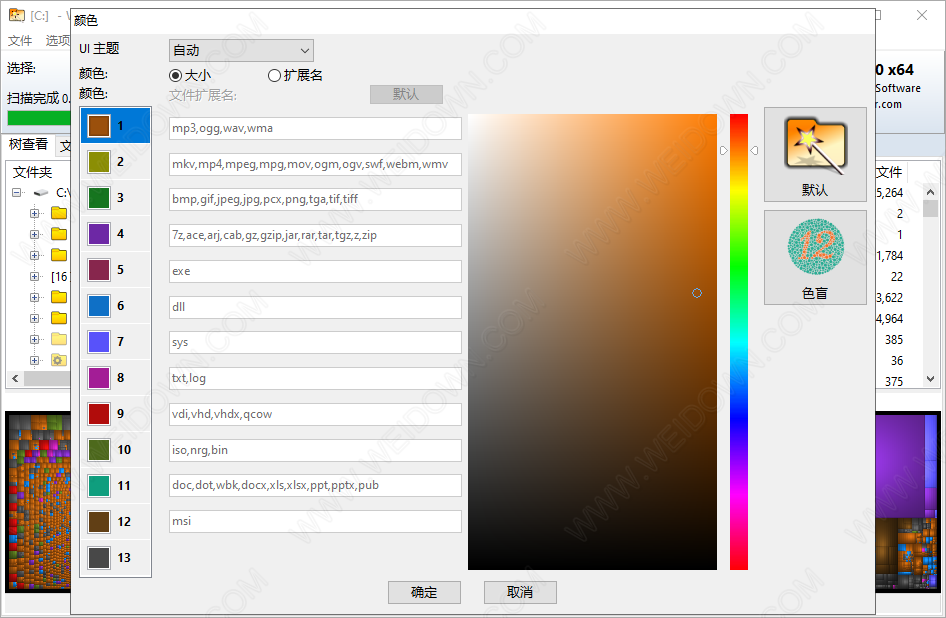The width and height of the screenshot is (946, 618).
Task: Switch to the 树查看 tab in main window
Action: click(28, 144)
